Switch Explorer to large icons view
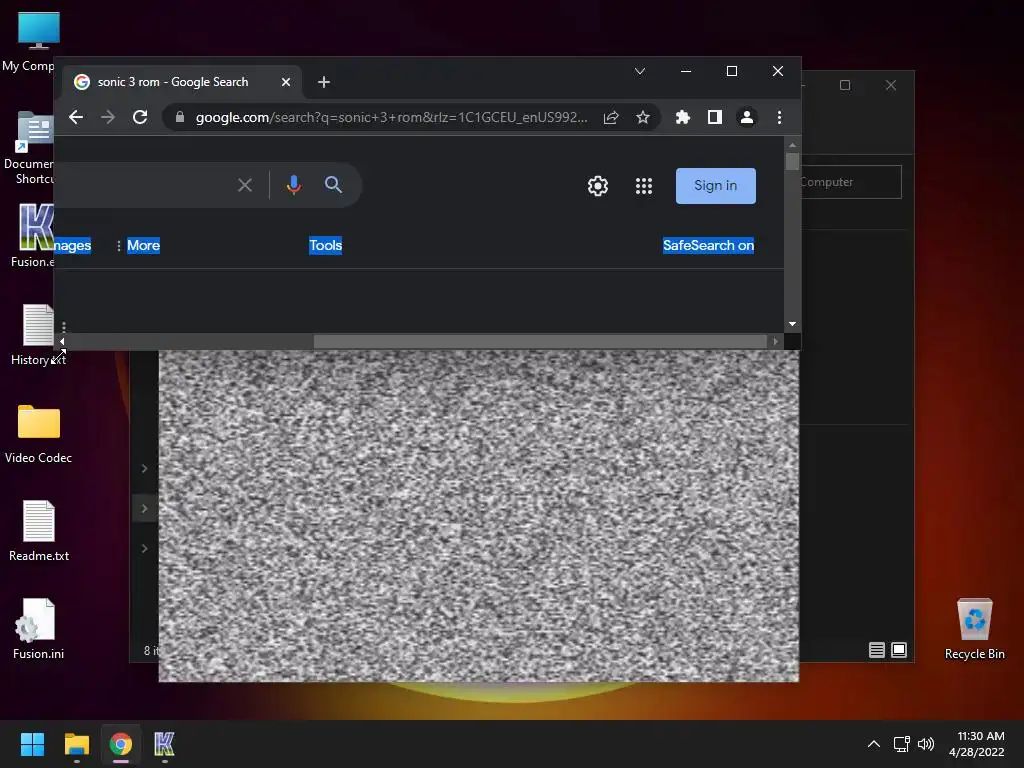The width and height of the screenshot is (1024, 768). (899, 650)
